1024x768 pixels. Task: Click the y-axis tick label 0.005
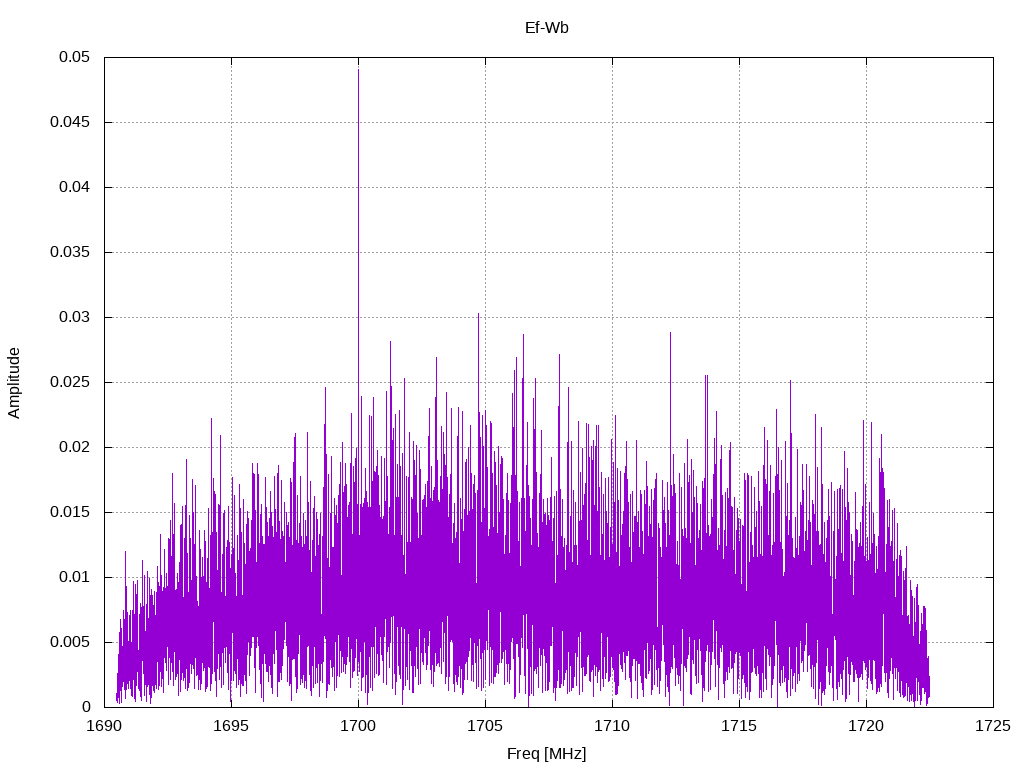click(71, 642)
